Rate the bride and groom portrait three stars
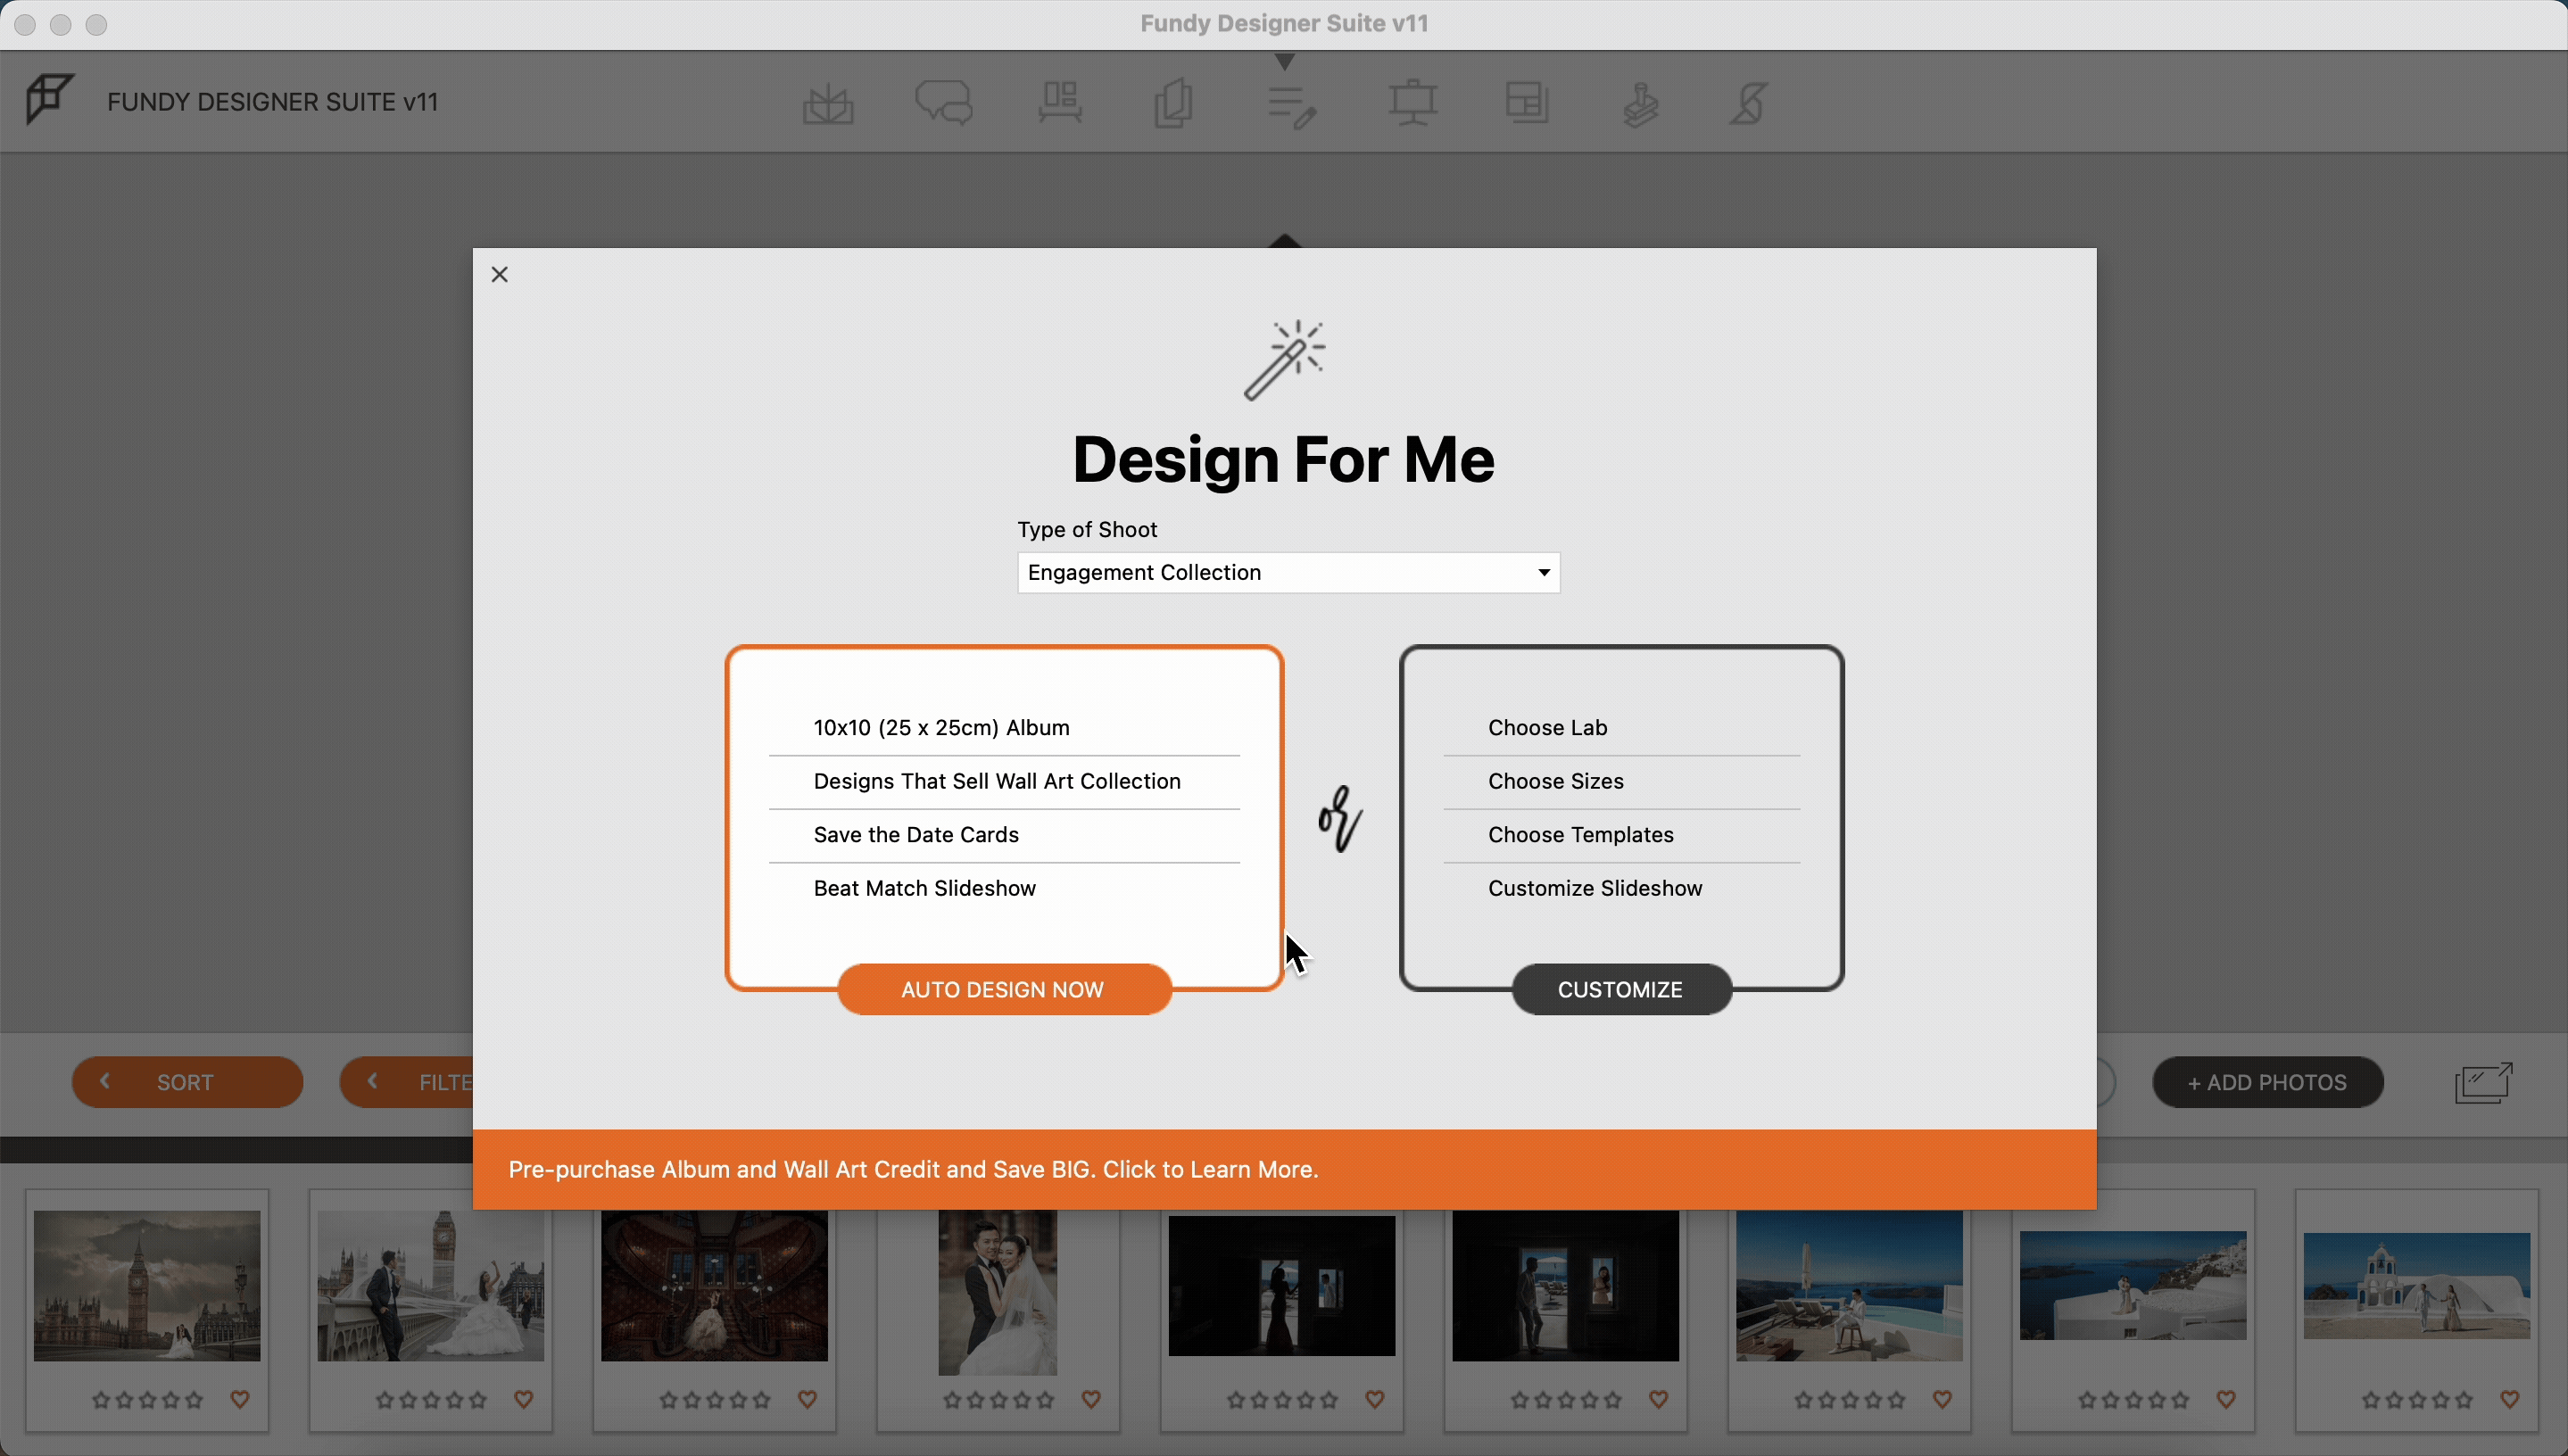Screen dimensions: 2568x1456 [x=998, y=1401]
